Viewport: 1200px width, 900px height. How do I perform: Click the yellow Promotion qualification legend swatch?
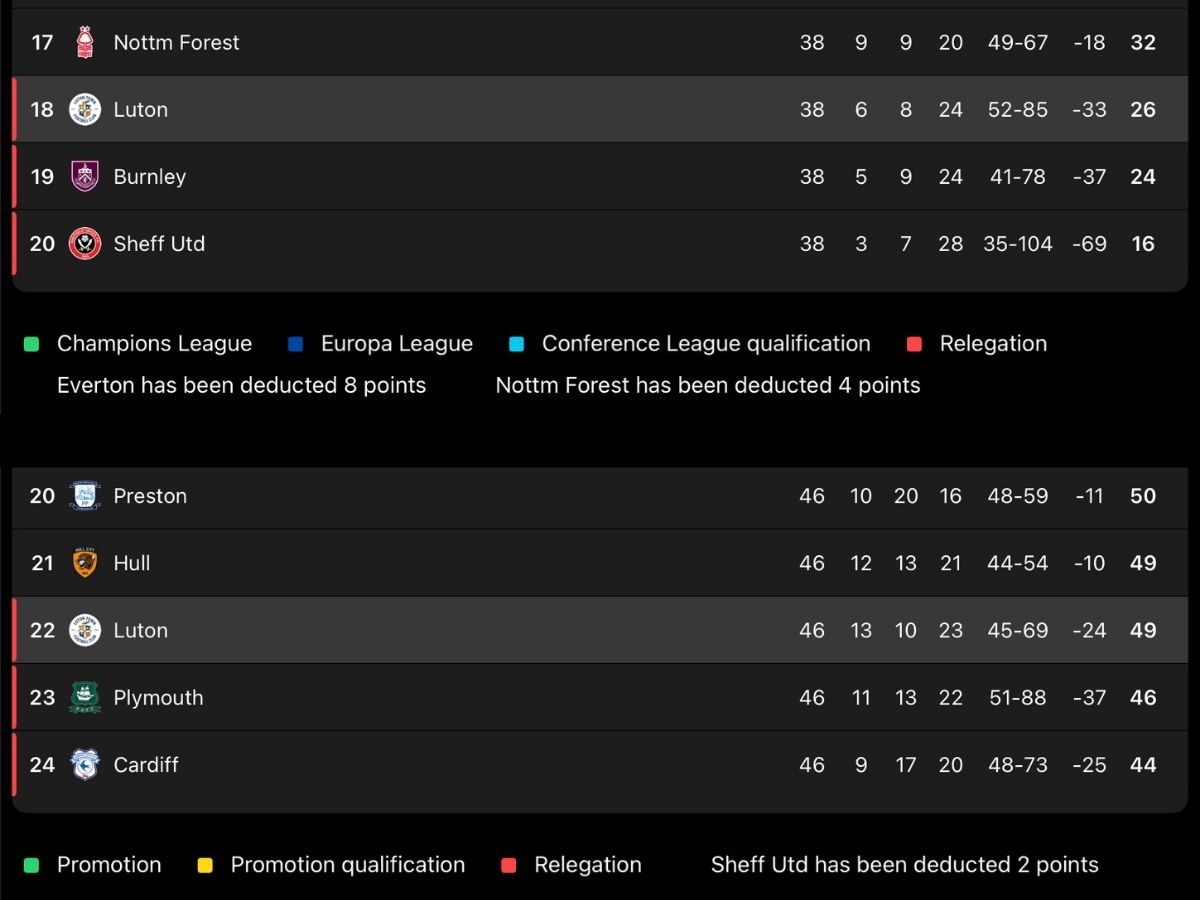coord(205,865)
